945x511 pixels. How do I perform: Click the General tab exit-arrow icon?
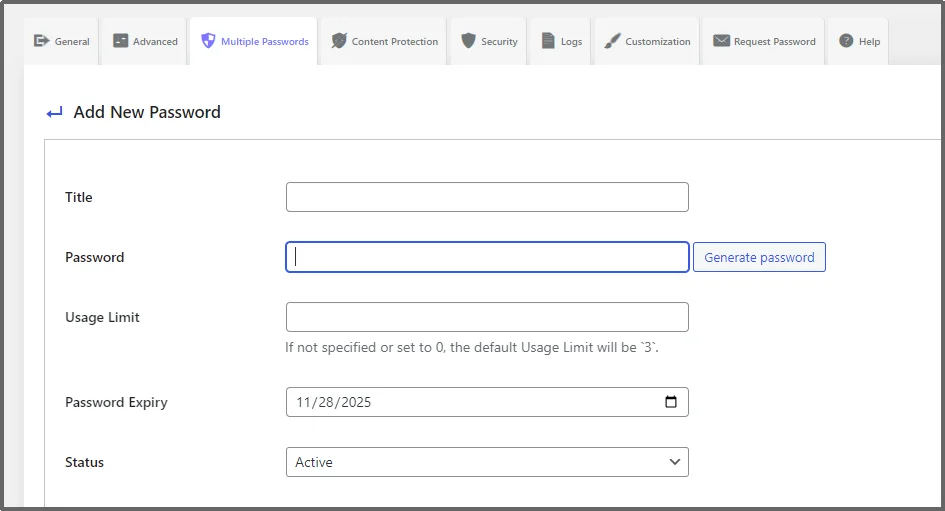tap(41, 41)
